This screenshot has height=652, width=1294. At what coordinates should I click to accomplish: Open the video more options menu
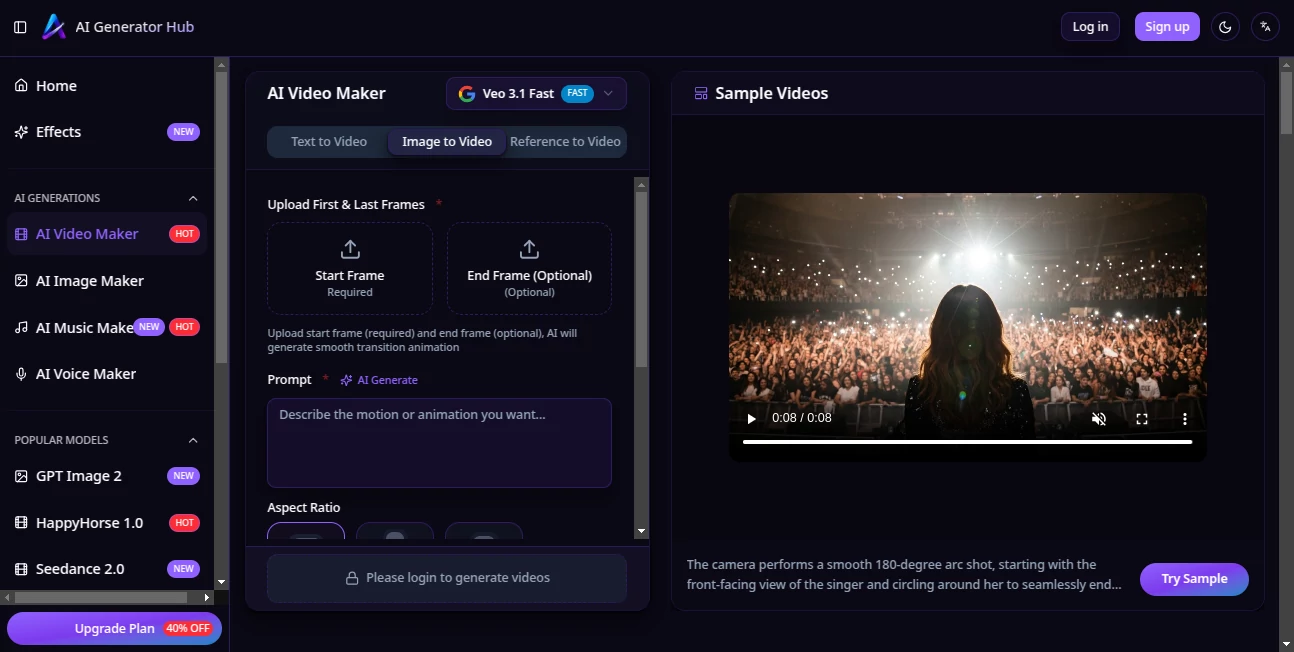click(1185, 419)
